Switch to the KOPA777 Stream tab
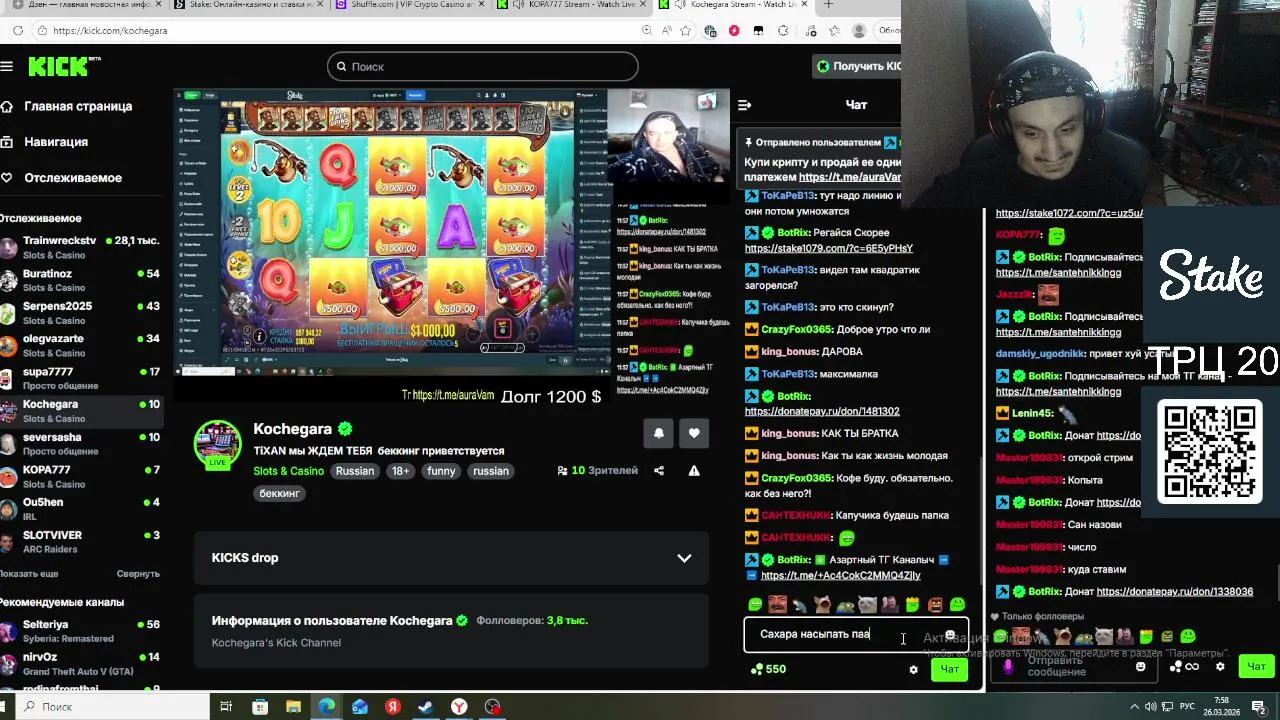This screenshot has width=1280, height=720. click(x=575, y=5)
